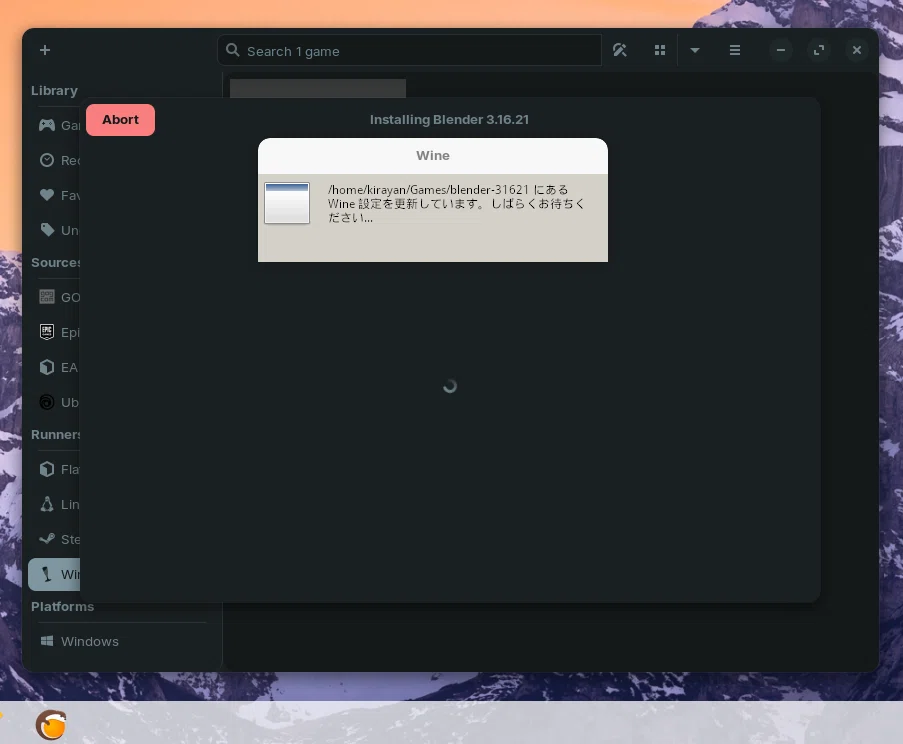The height and width of the screenshot is (744, 903).
Task: Select the Ubisoft source icon
Action: point(47,402)
